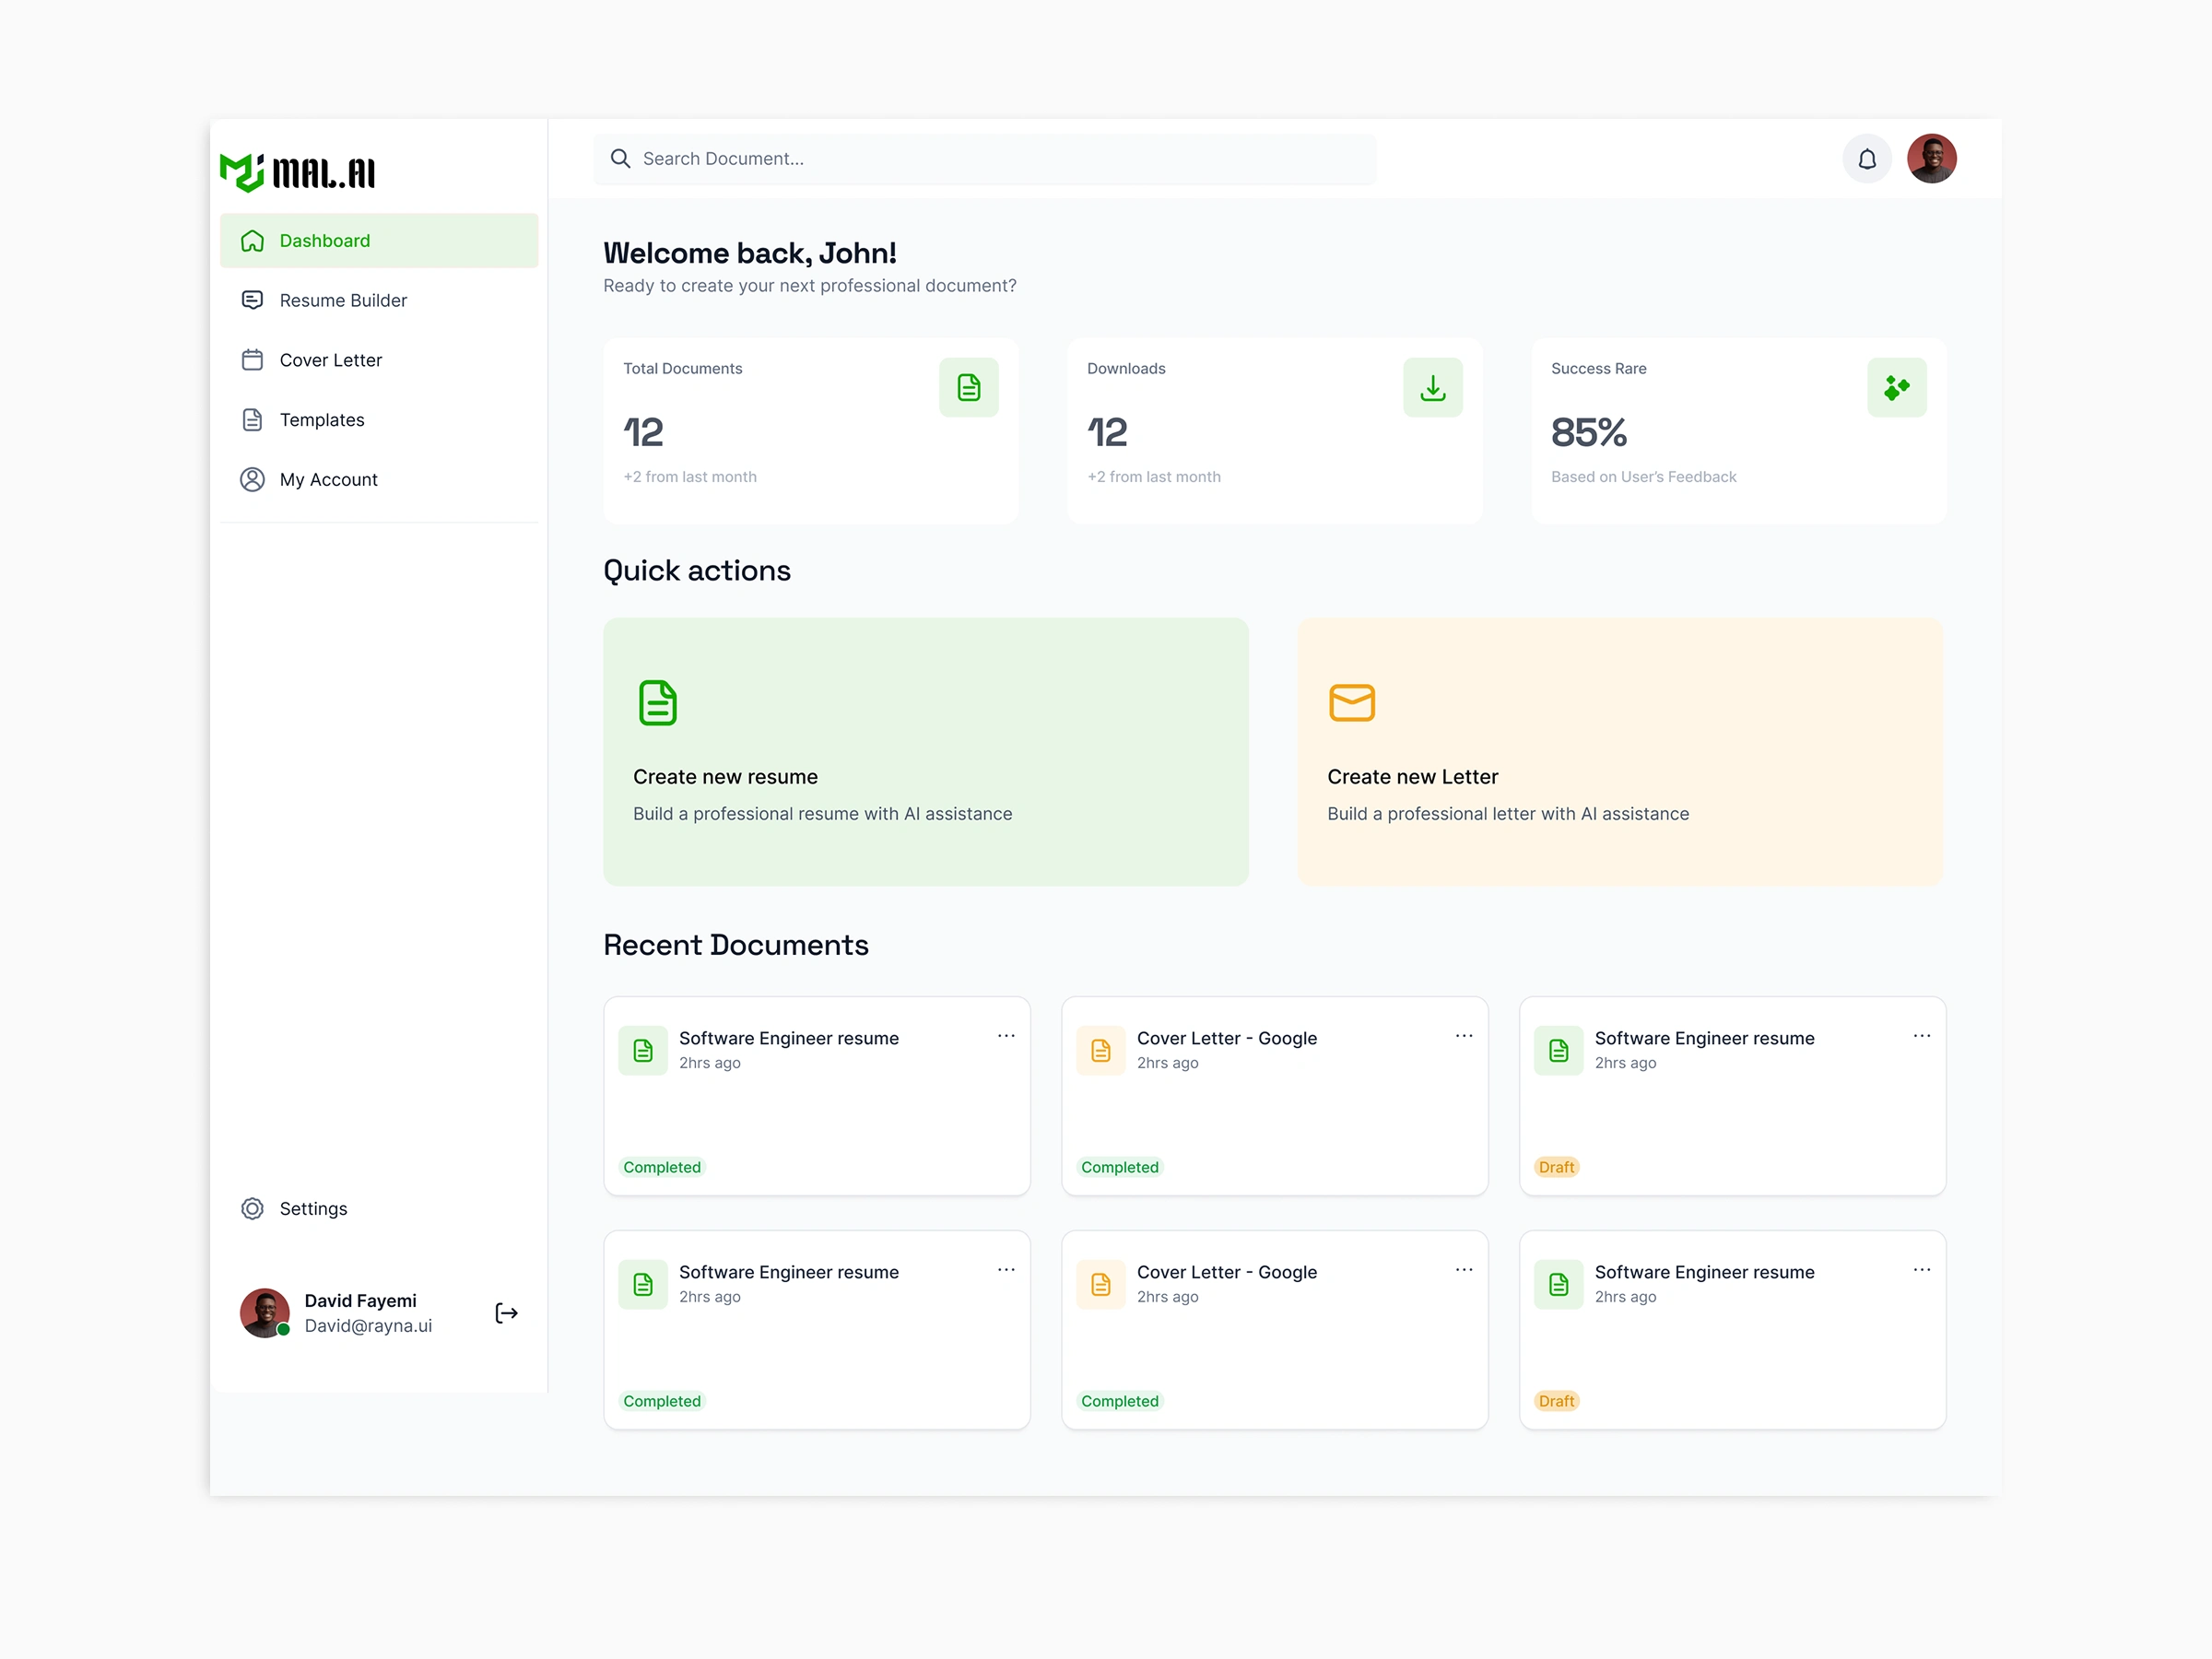The image size is (2212, 1659).
Task: Click the Downloads arrow icon
Action: (1432, 387)
